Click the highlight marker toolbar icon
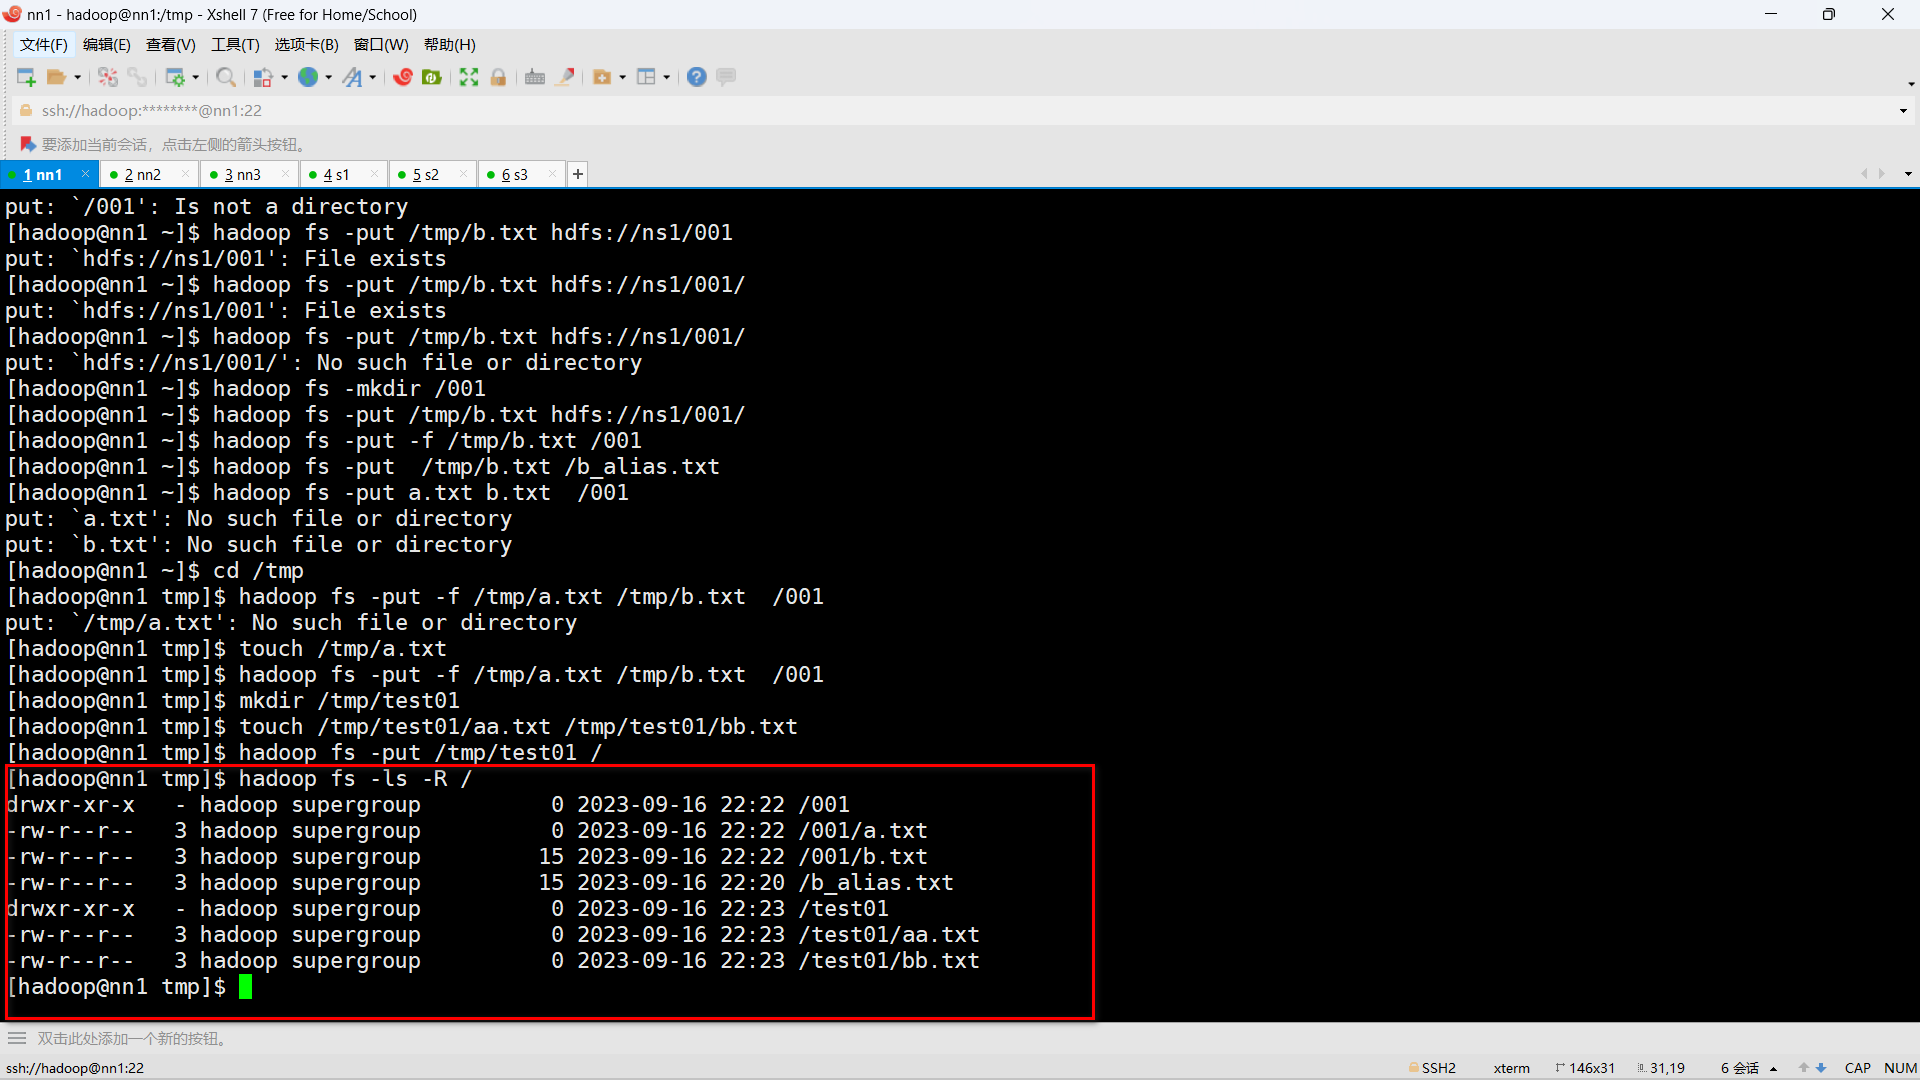 (x=565, y=77)
